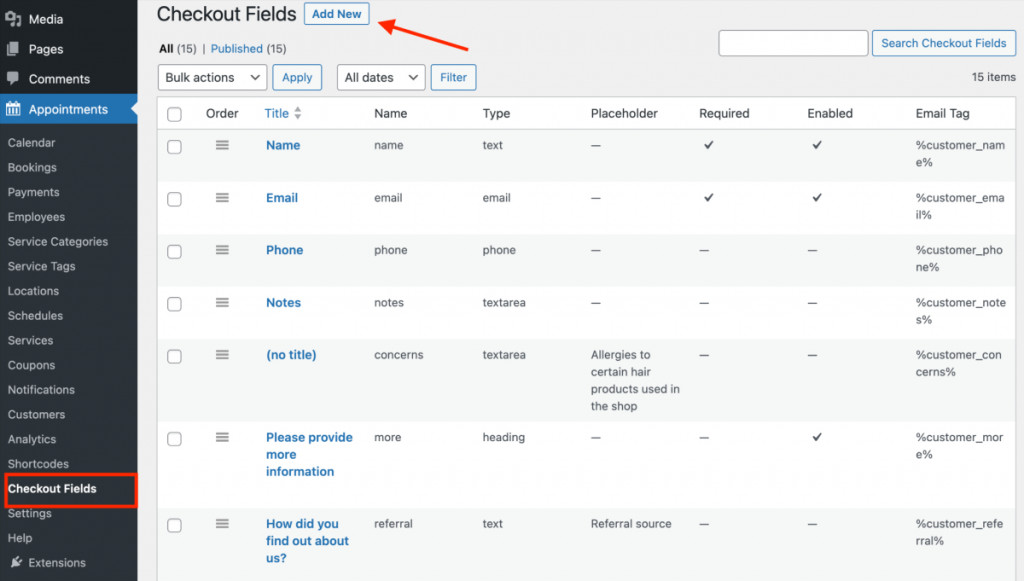1024x581 pixels.
Task: Expand the Bulk actions chevron arrow
Action: pos(256,77)
